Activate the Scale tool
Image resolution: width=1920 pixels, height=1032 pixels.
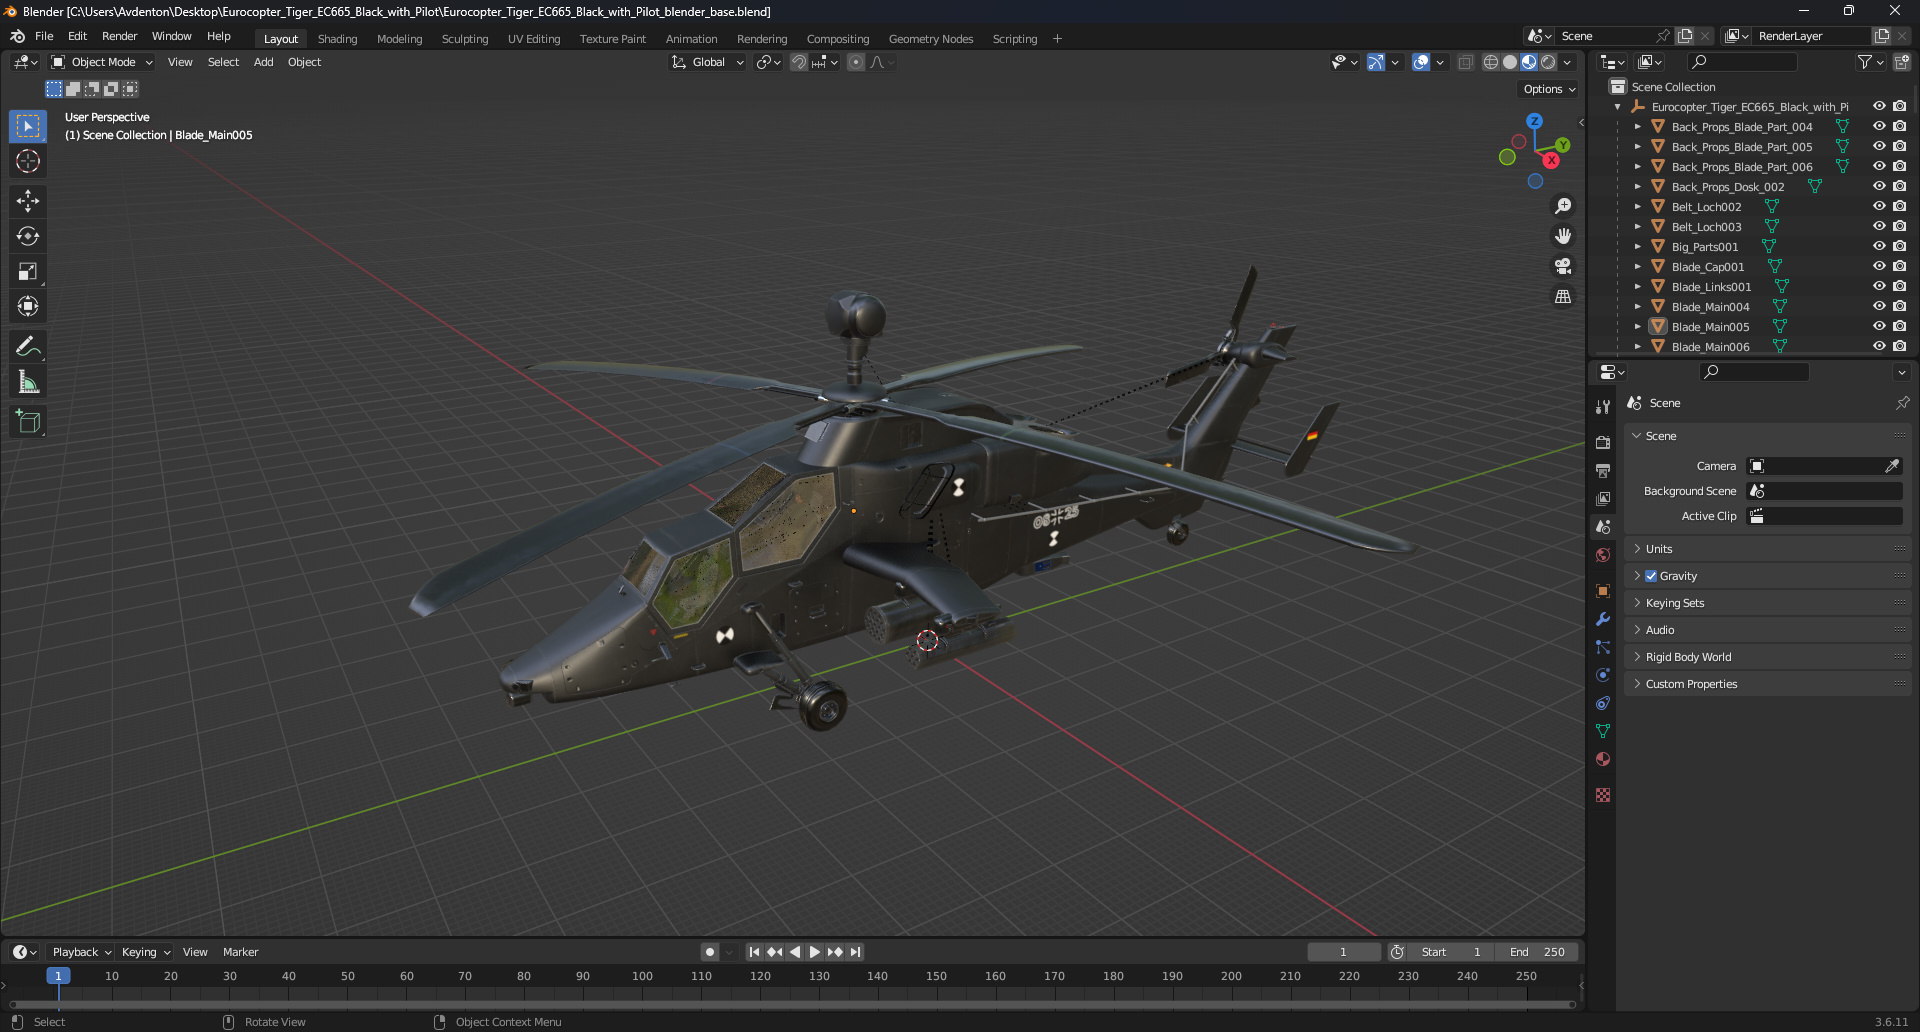point(28,271)
